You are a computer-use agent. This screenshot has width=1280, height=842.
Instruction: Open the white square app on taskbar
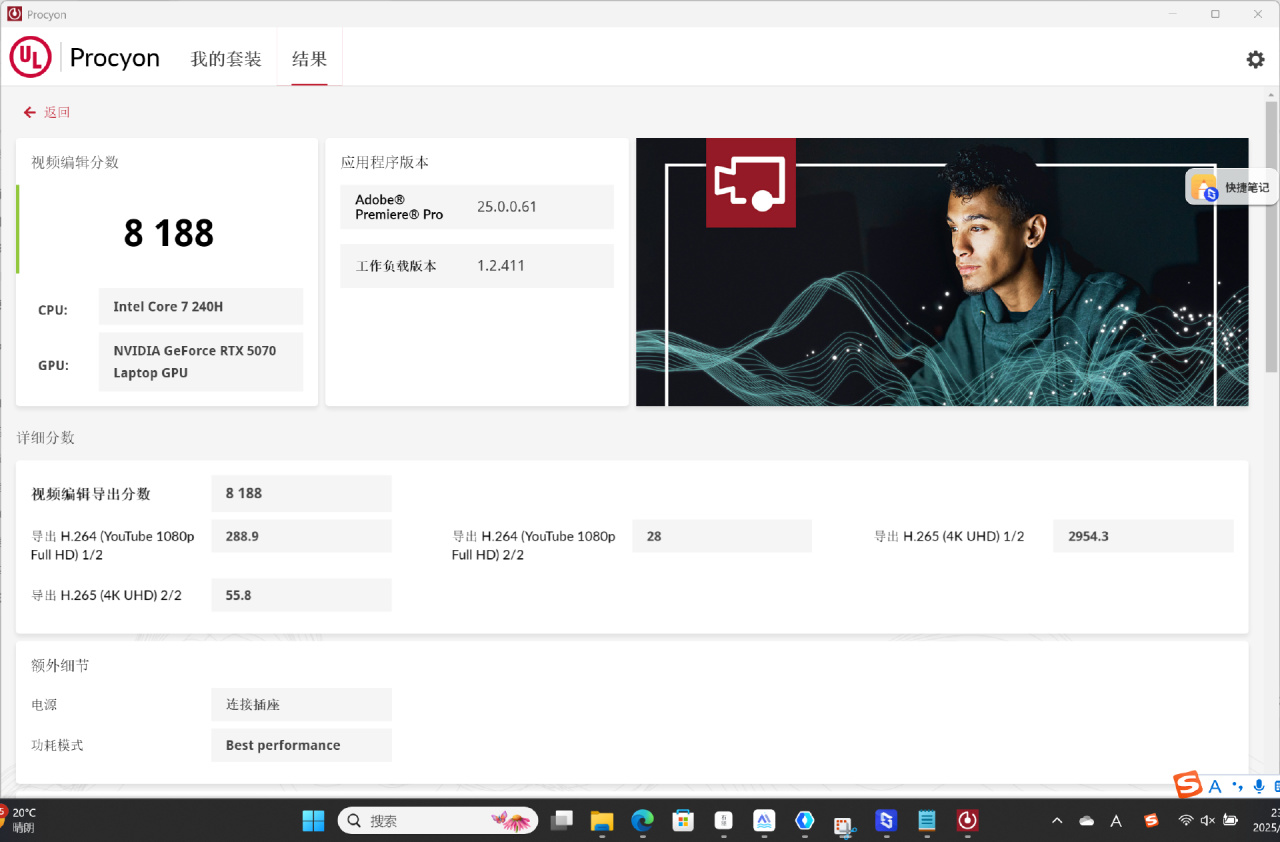[x=723, y=821]
